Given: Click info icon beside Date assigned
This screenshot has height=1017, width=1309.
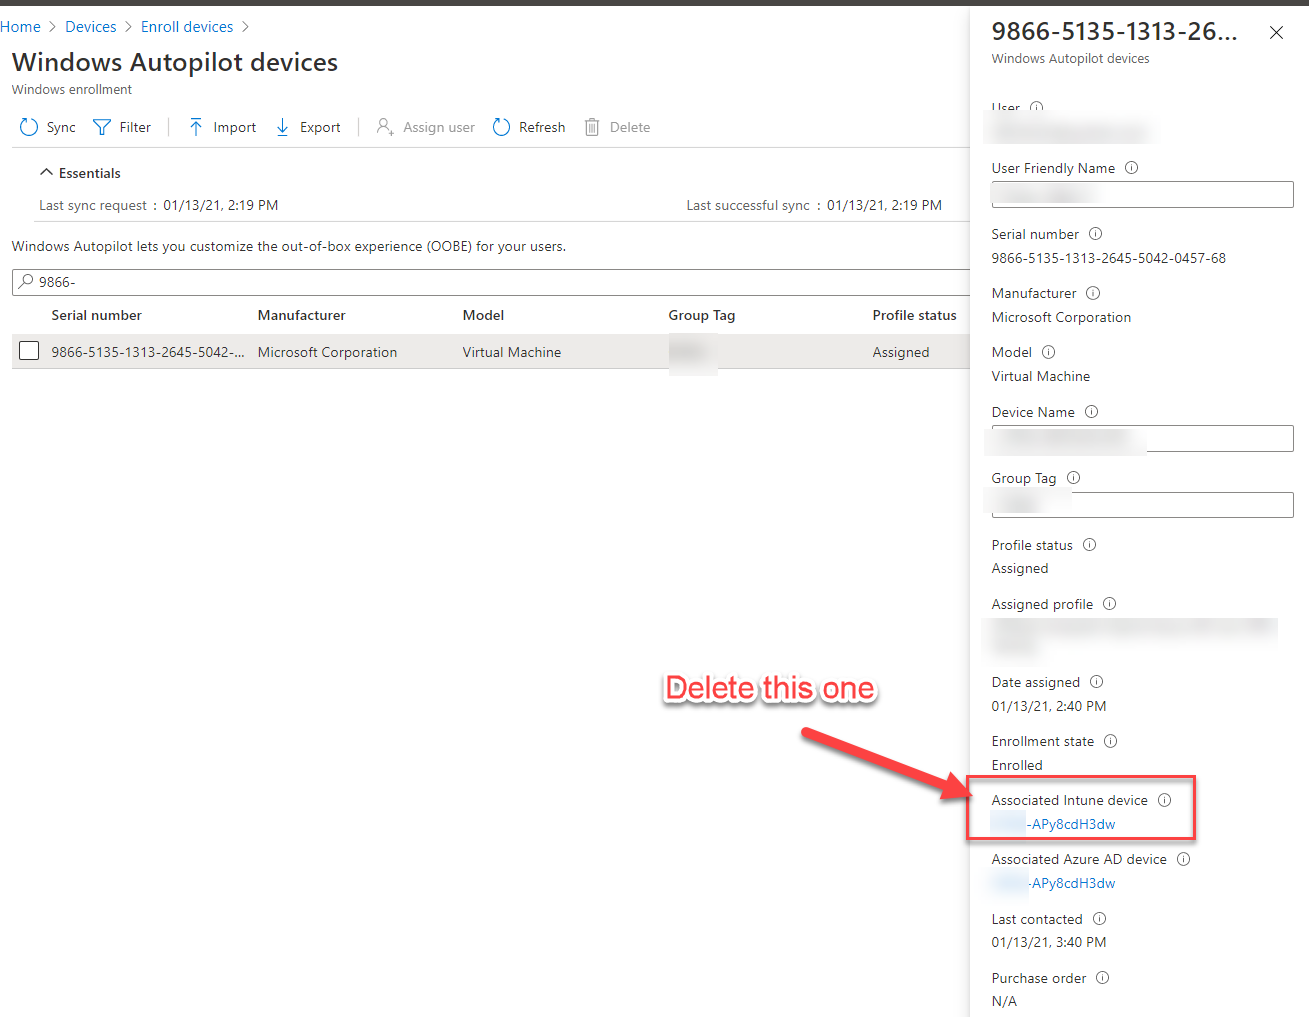Looking at the screenshot, I should coord(1096,682).
